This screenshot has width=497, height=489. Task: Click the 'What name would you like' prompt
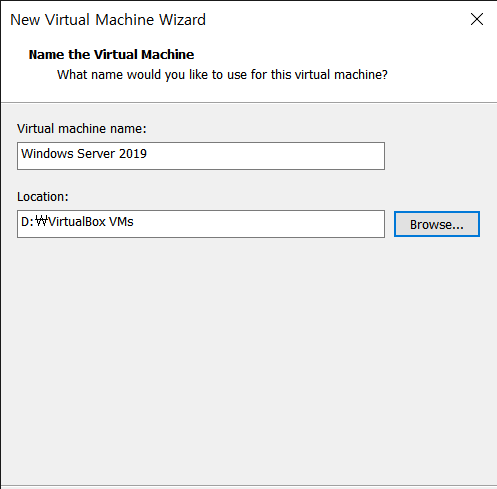click(222, 75)
